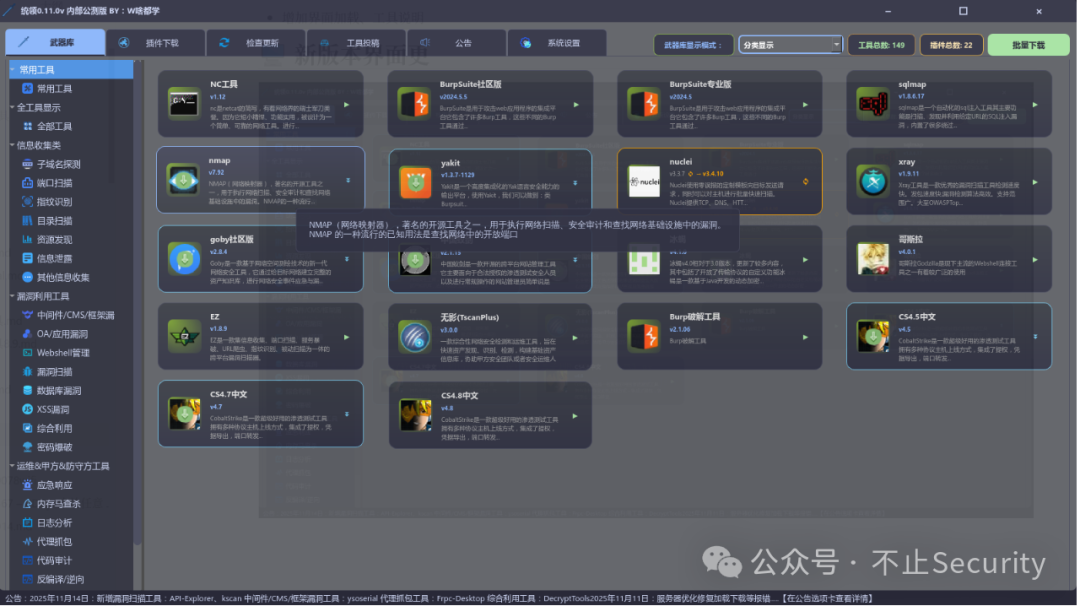
Task: Click the Webshell管理 sidebar icon
Action: tap(28, 353)
